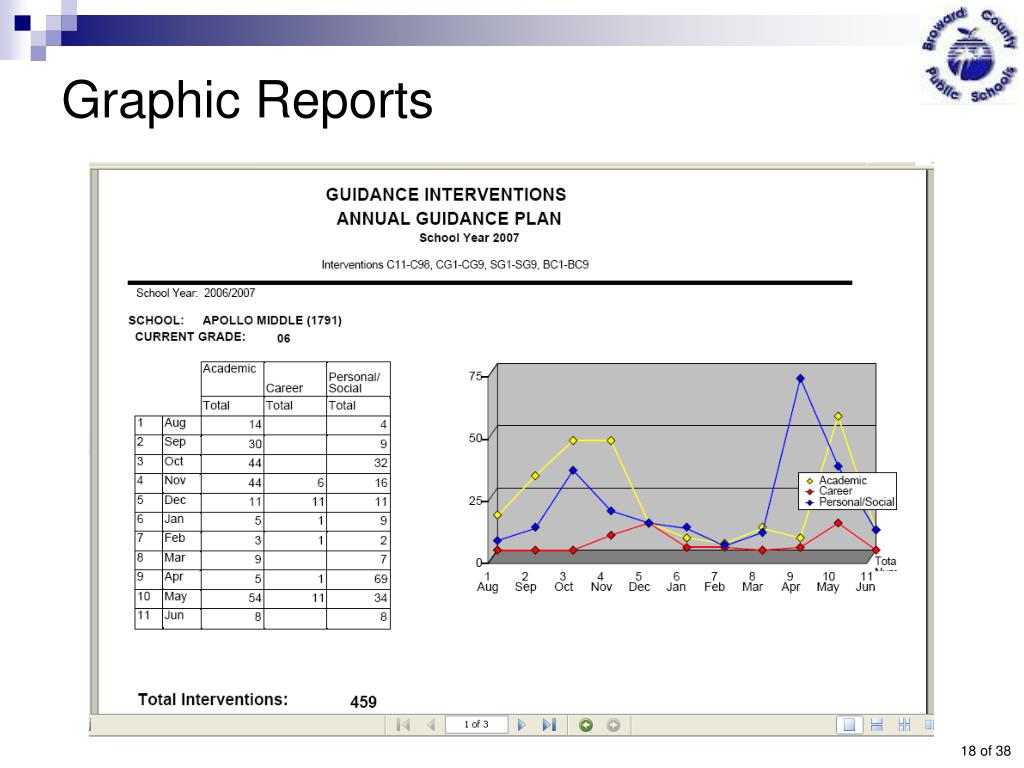Image resolution: width=1024 pixels, height=768 pixels.
Task: Click the 'Graphic Reports' slide title
Action: pos(248,101)
